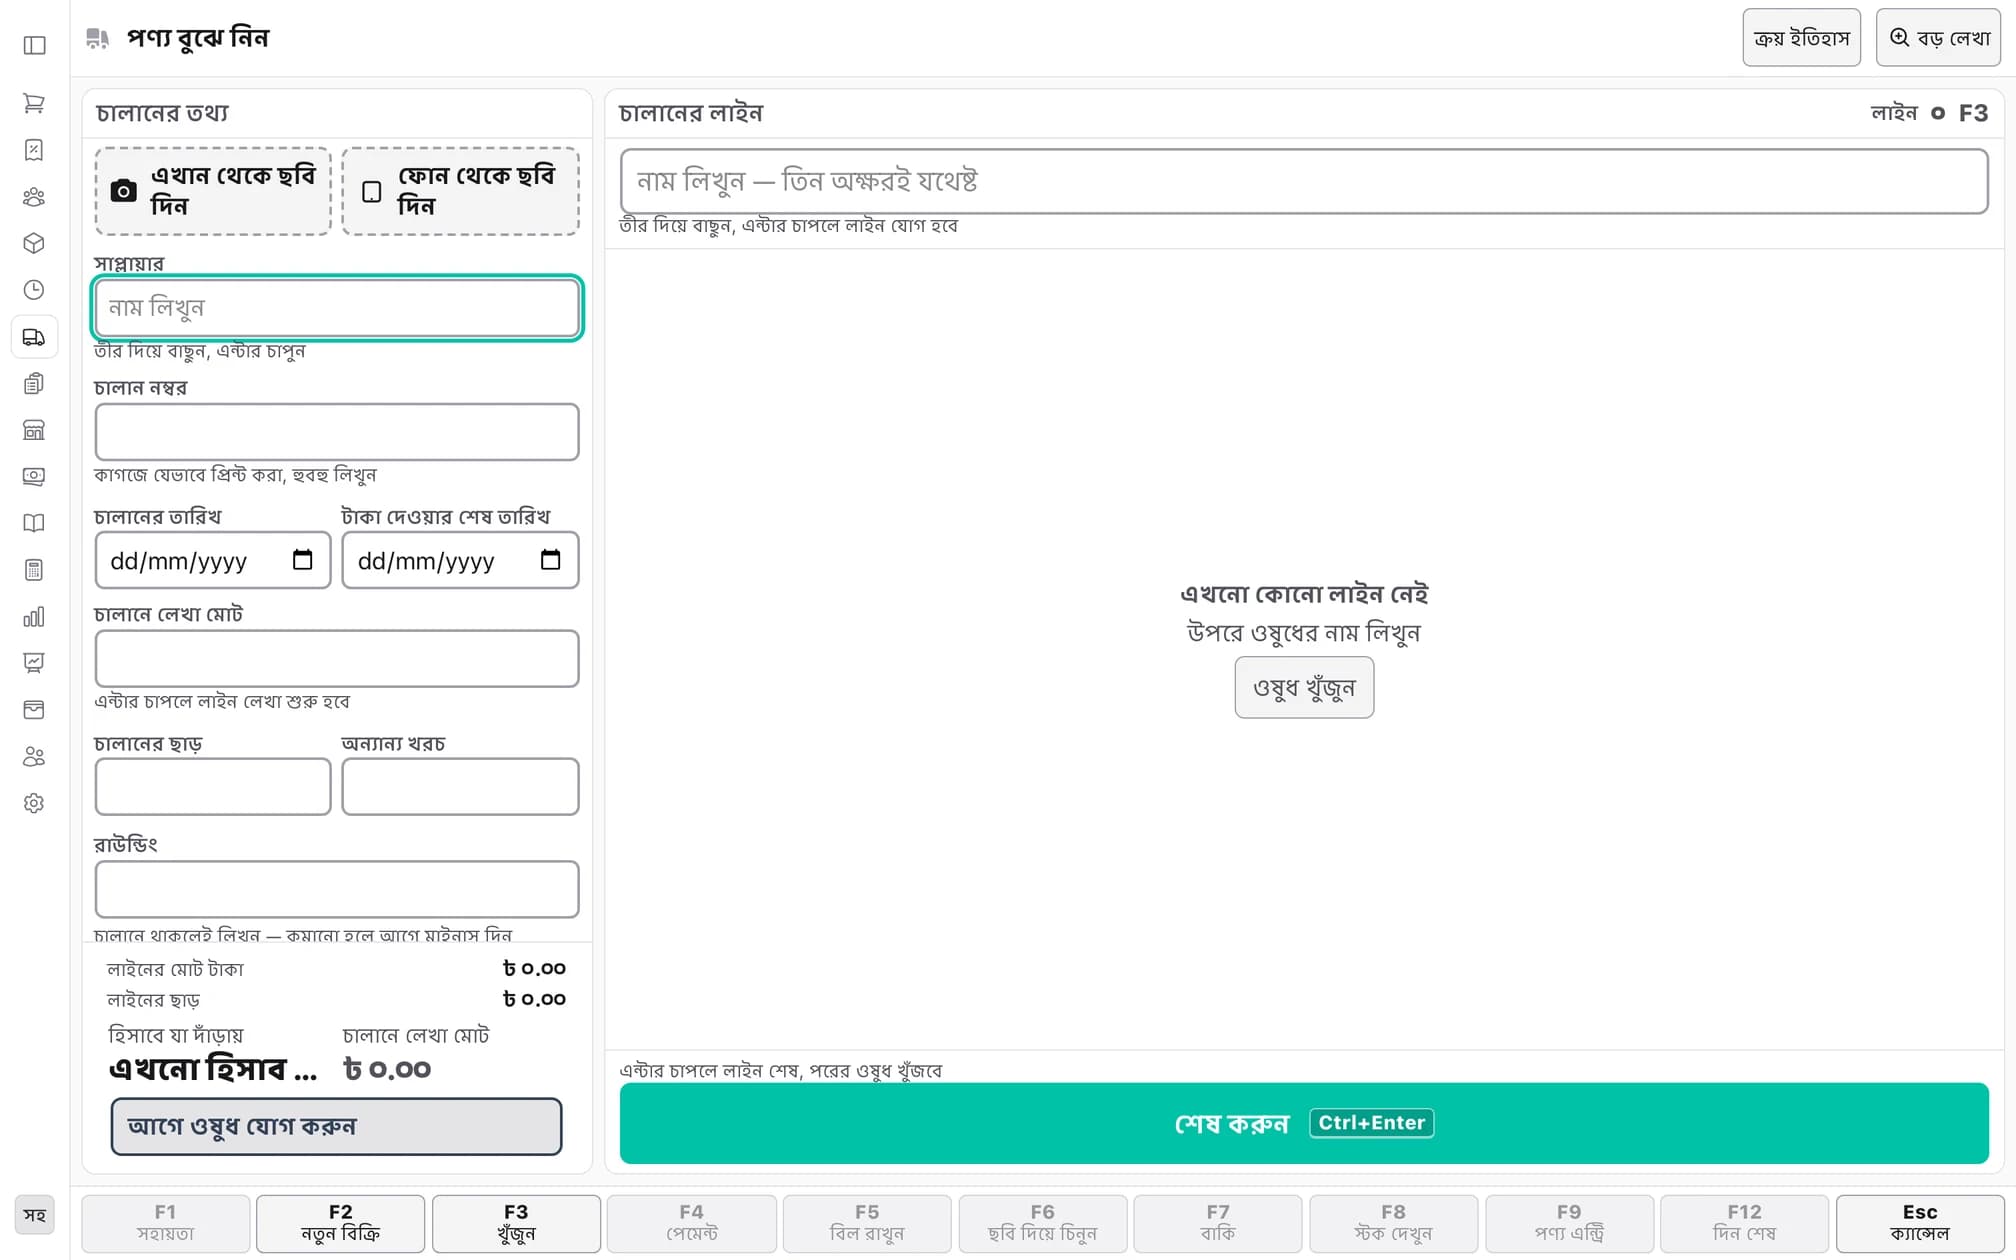Open the cash banknote icon in sidebar

[34, 477]
